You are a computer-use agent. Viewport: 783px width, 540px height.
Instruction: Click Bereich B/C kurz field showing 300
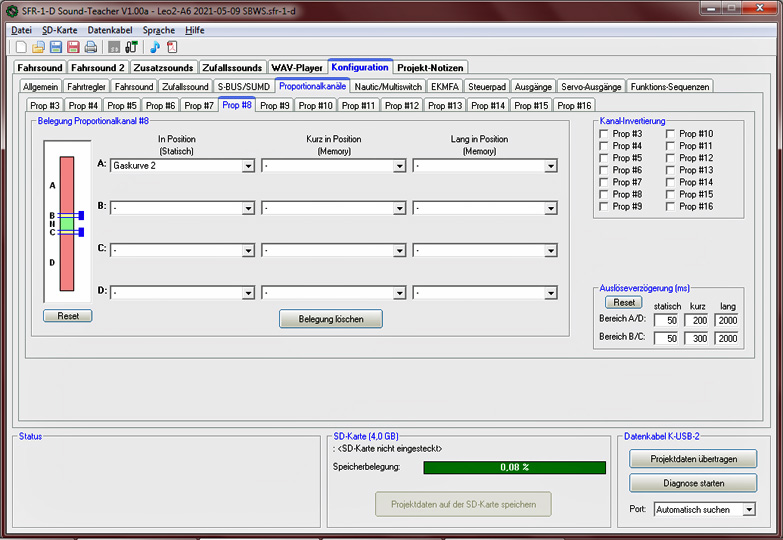(696, 338)
